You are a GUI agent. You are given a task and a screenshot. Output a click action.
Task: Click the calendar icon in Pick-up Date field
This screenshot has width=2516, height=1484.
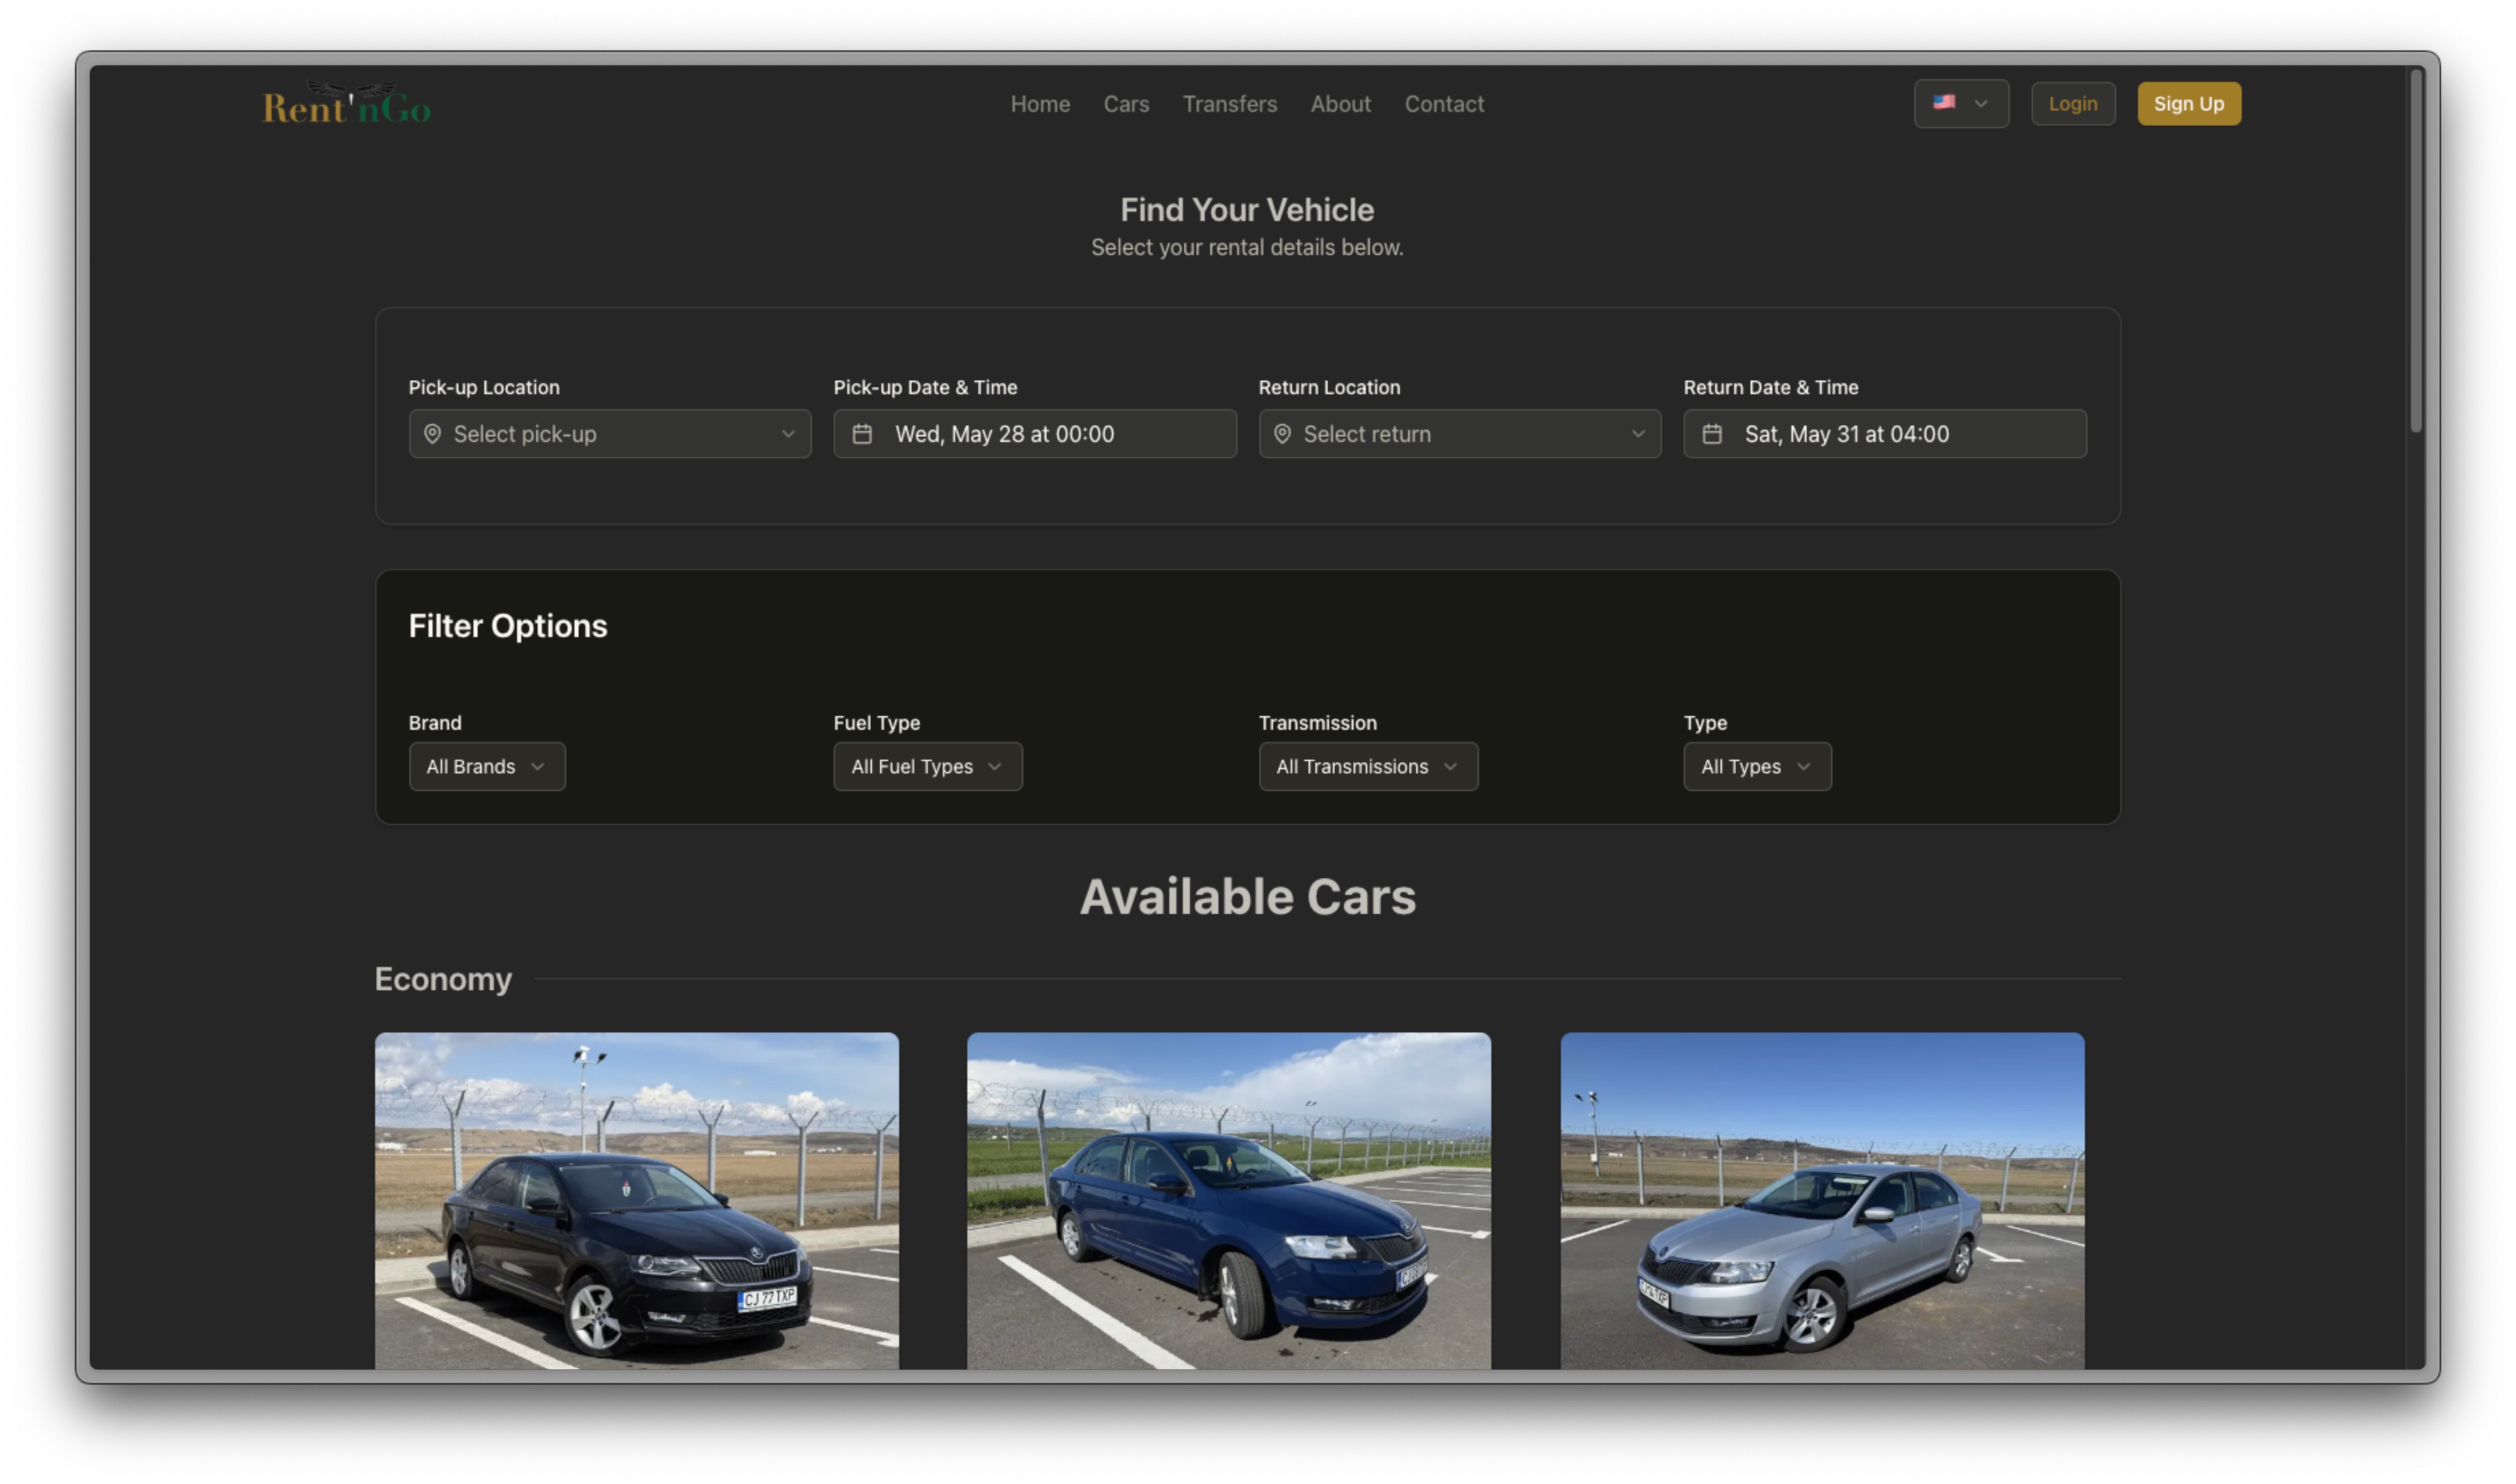coord(862,434)
